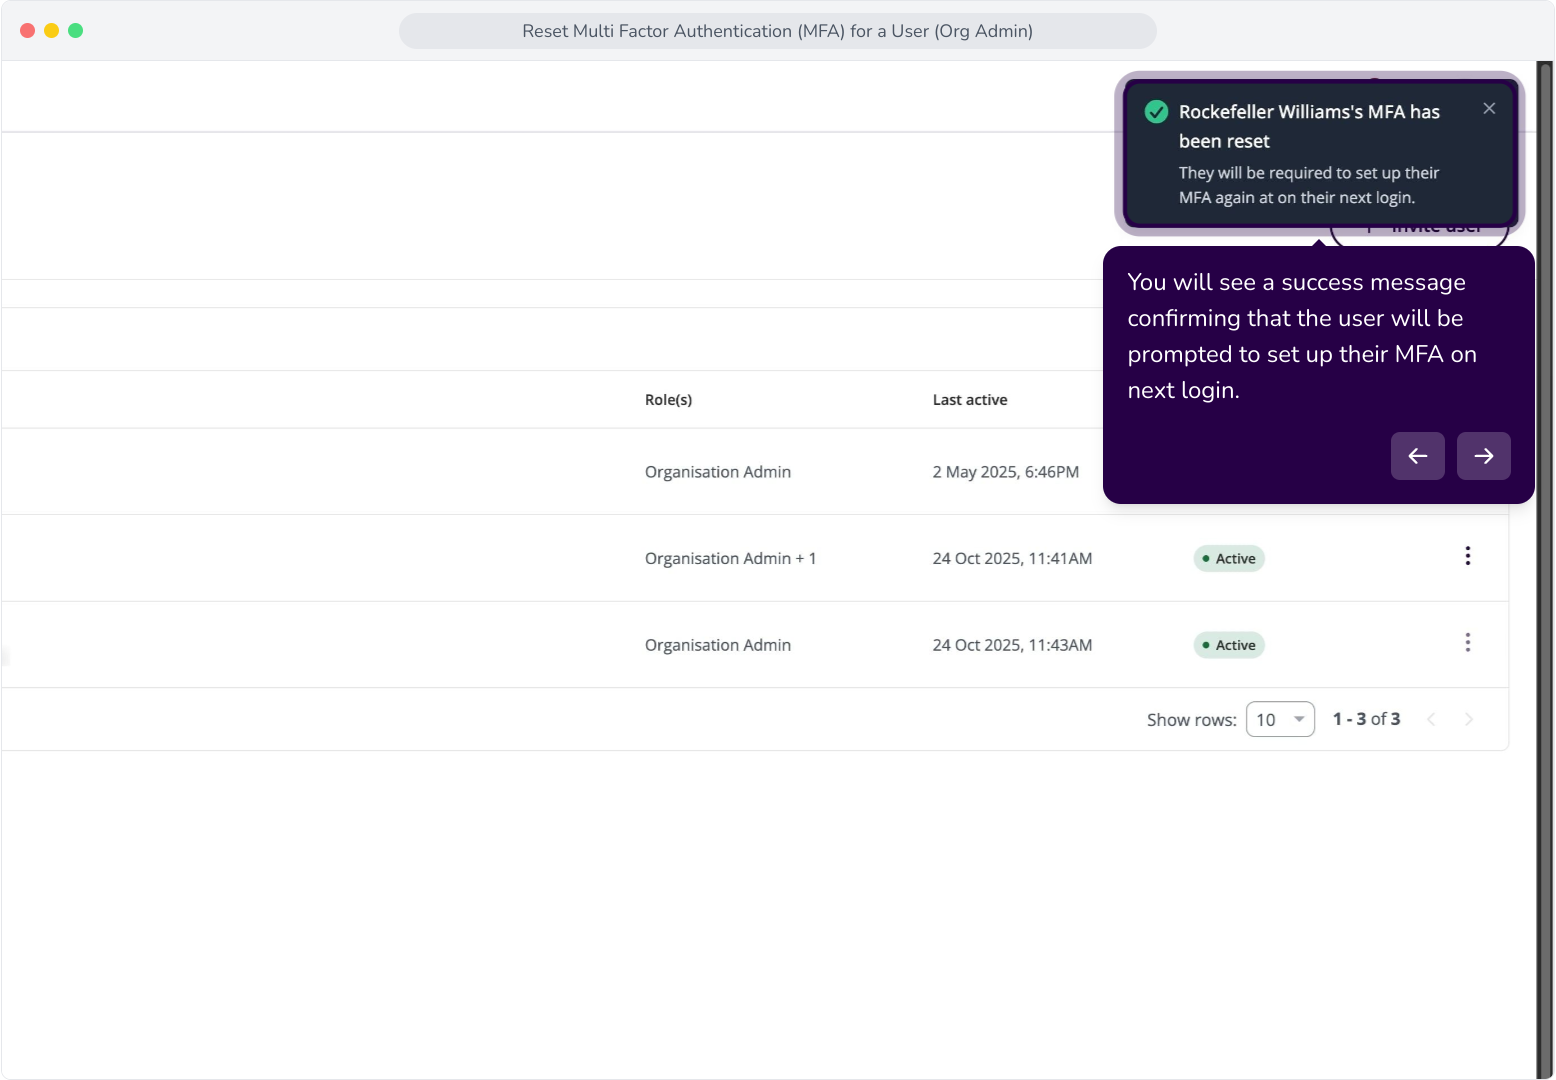The image size is (1556, 1080).
Task: Go to previous page of users
Action: coord(1431,719)
